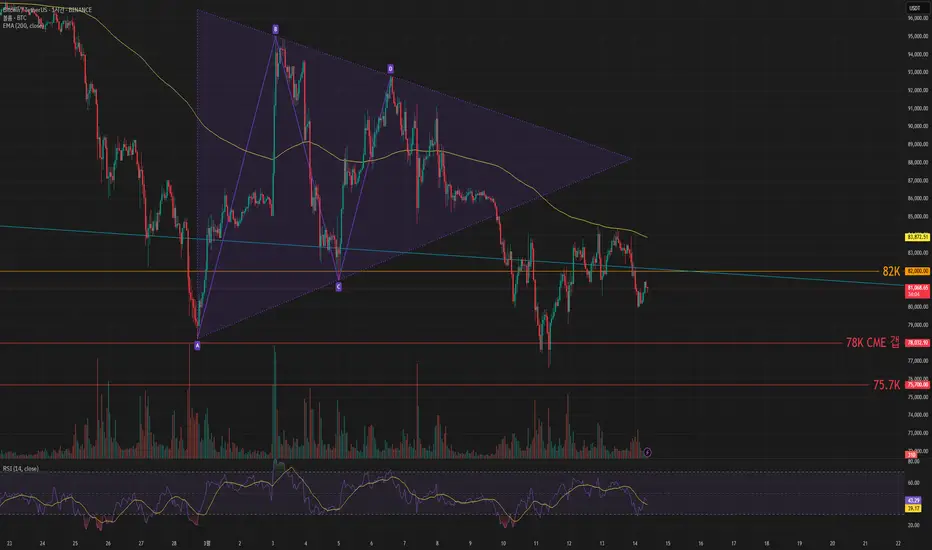Click the yellow 83,872.51 EMA price tag
Screen dimensions: 932x550
917,237
